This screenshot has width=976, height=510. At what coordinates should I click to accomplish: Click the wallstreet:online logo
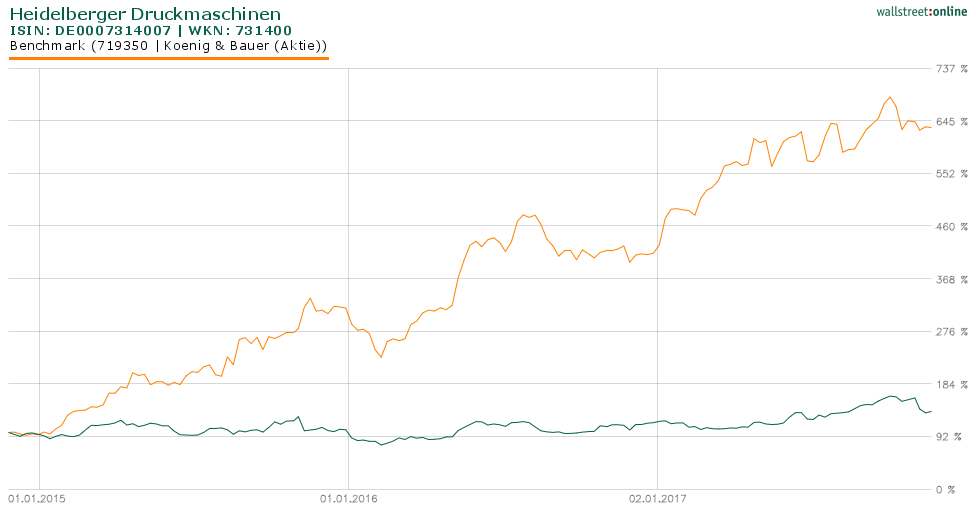pyautogui.click(x=914, y=11)
